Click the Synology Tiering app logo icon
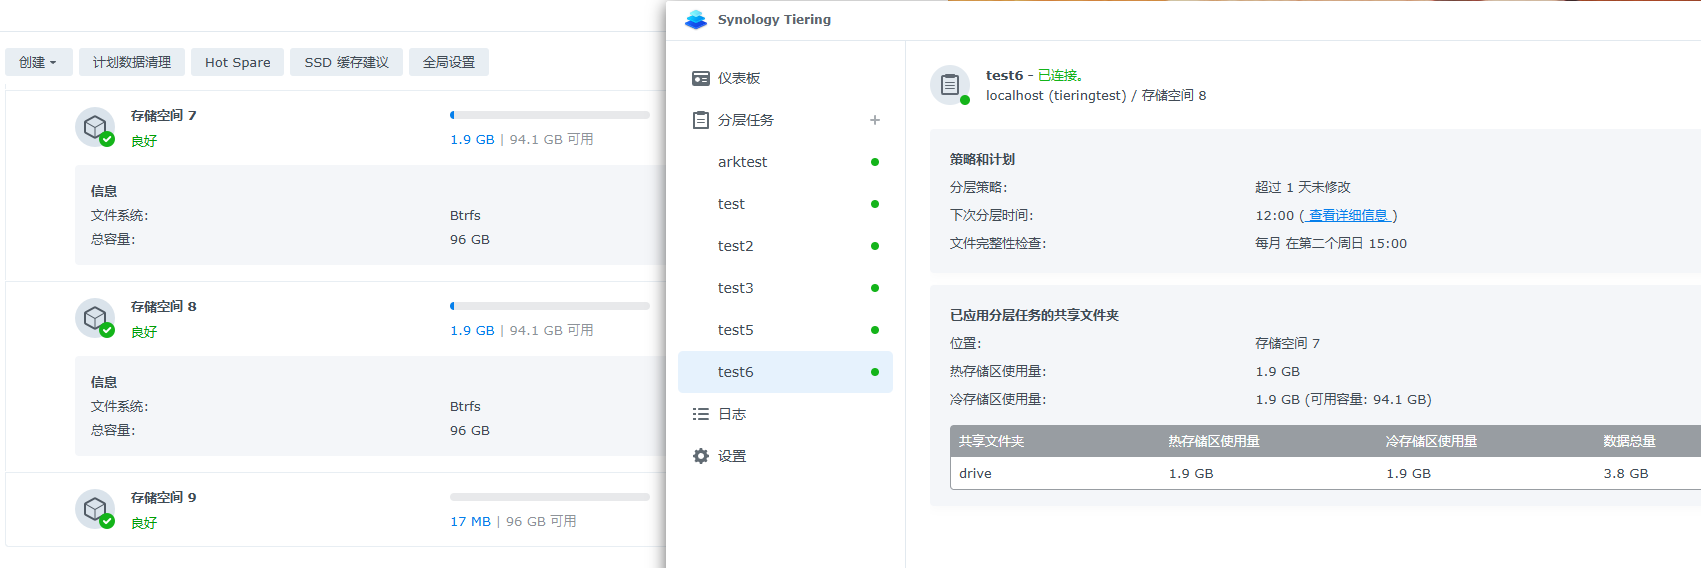Screen dimensions: 1701x568 (x=696, y=20)
